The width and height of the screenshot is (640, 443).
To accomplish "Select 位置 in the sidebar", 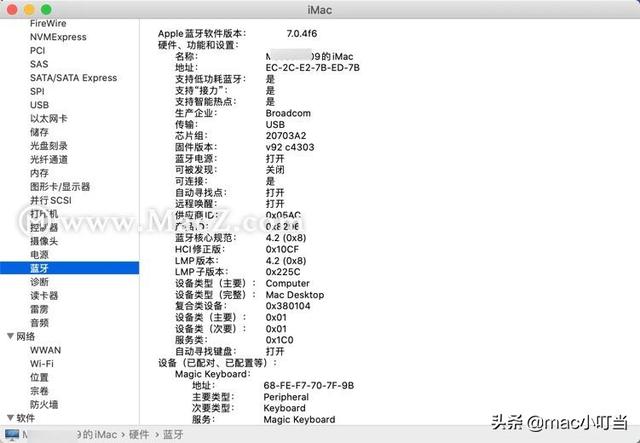I will (39, 377).
